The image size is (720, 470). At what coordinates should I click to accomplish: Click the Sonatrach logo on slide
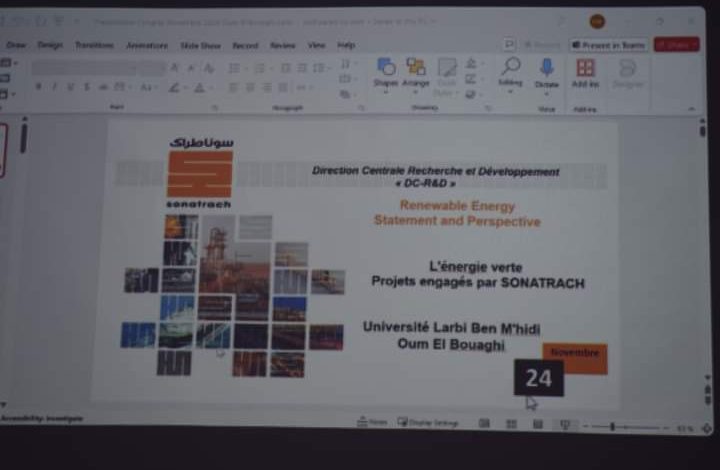click(200, 173)
